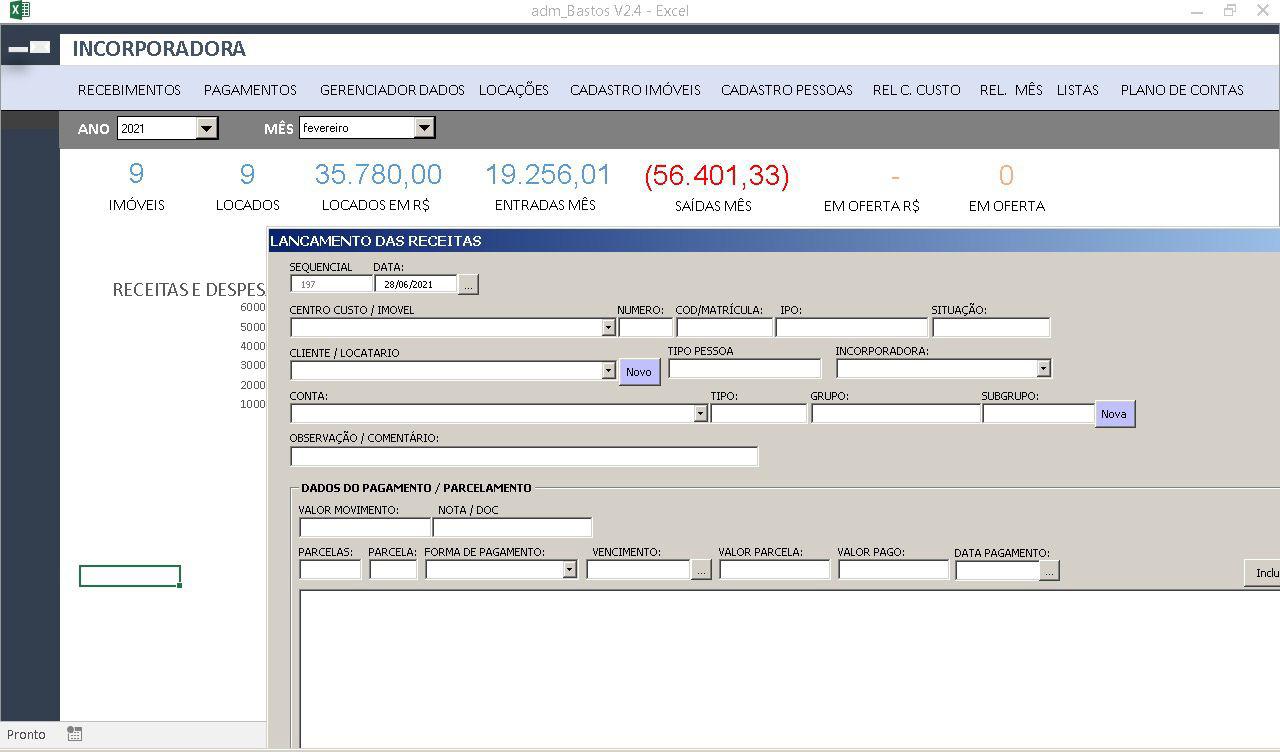1280x752 pixels.
Task: Go to CADASTRO IMÓVEIS menu item
Action: (635, 90)
